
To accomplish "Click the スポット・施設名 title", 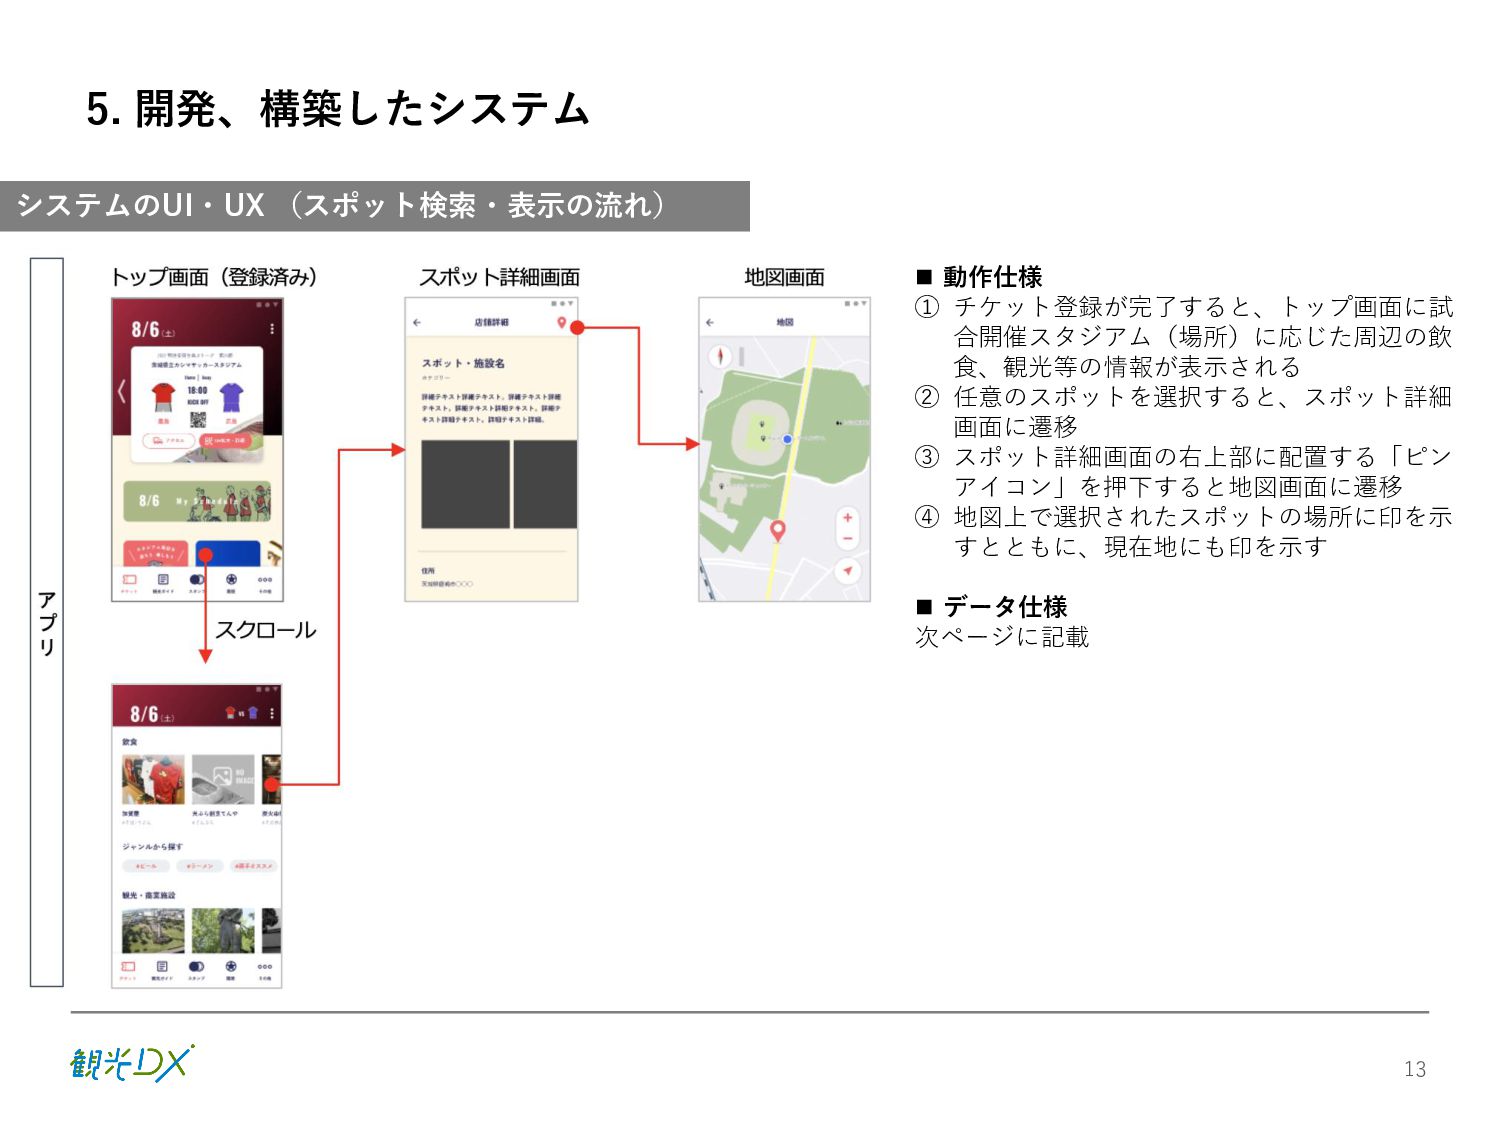I will point(463,363).
